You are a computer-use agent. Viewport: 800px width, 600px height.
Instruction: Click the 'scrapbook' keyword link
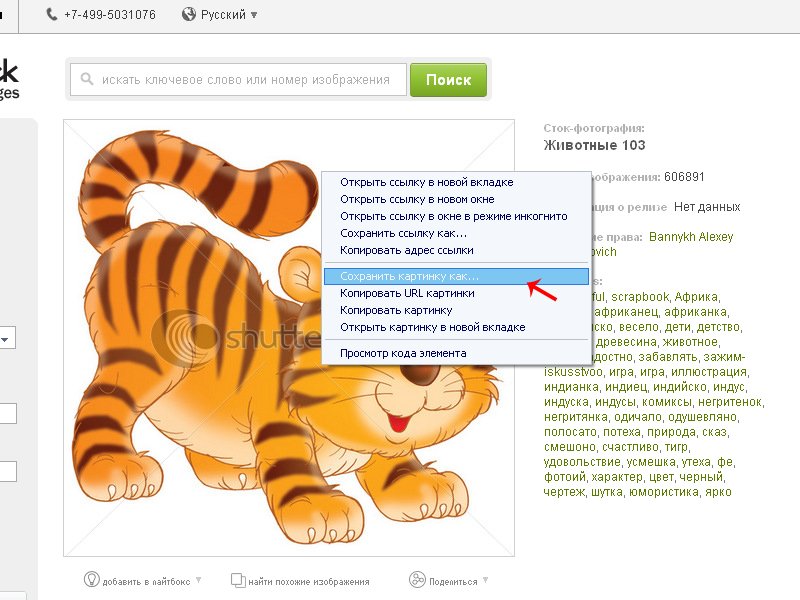coord(640,297)
